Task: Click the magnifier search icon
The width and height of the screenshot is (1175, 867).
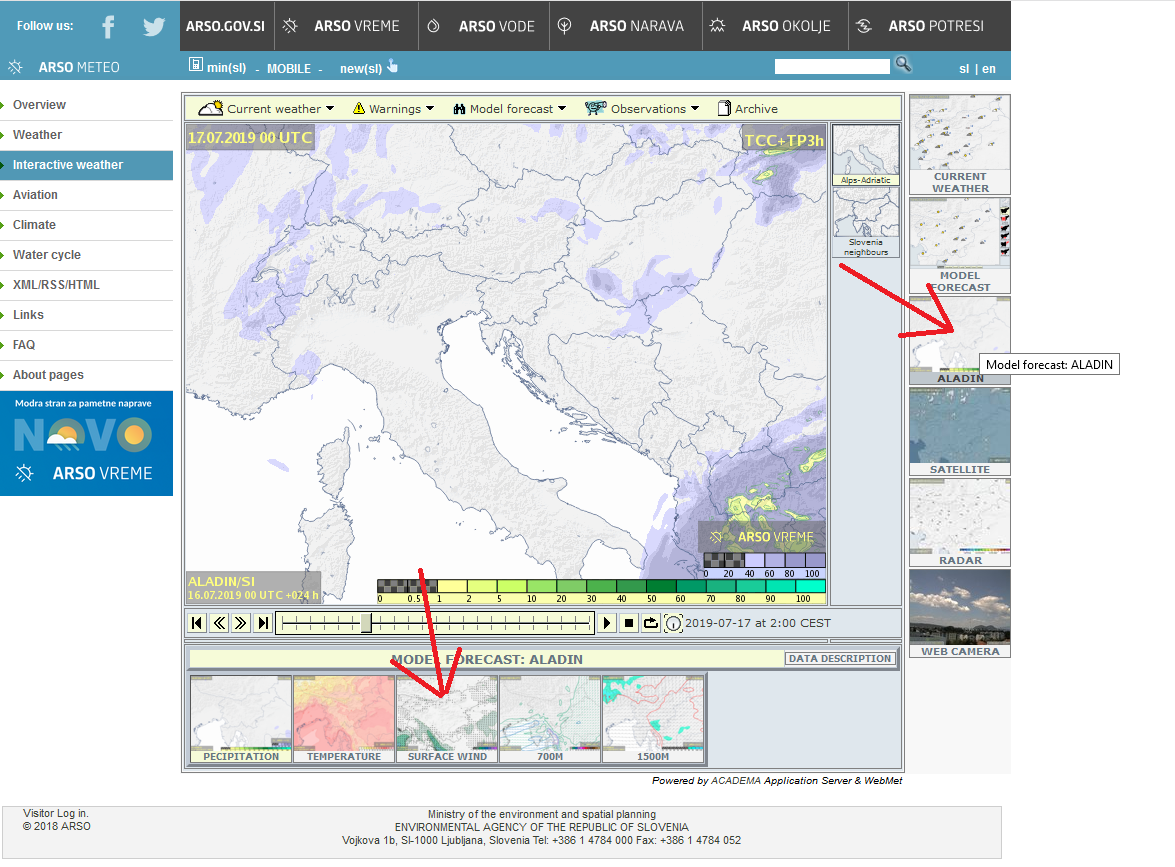Action: [x=904, y=65]
